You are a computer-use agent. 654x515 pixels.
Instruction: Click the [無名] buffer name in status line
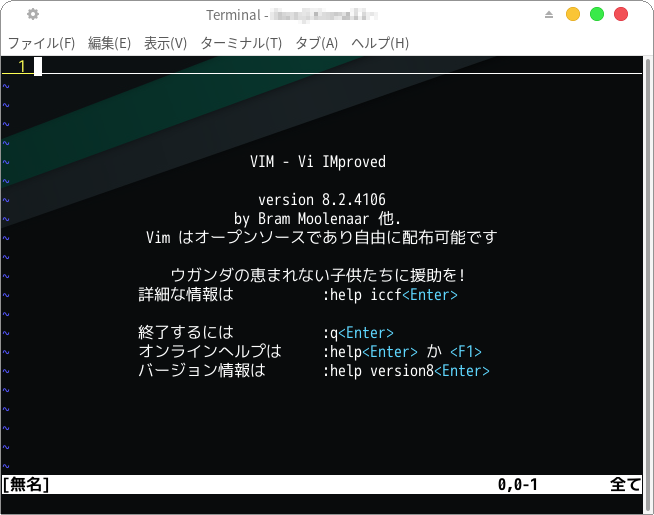pos(26,485)
